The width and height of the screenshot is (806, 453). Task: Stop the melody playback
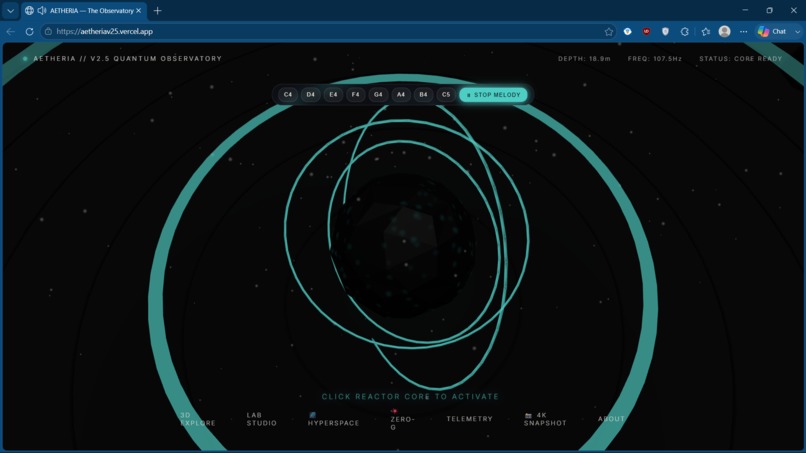(x=493, y=95)
